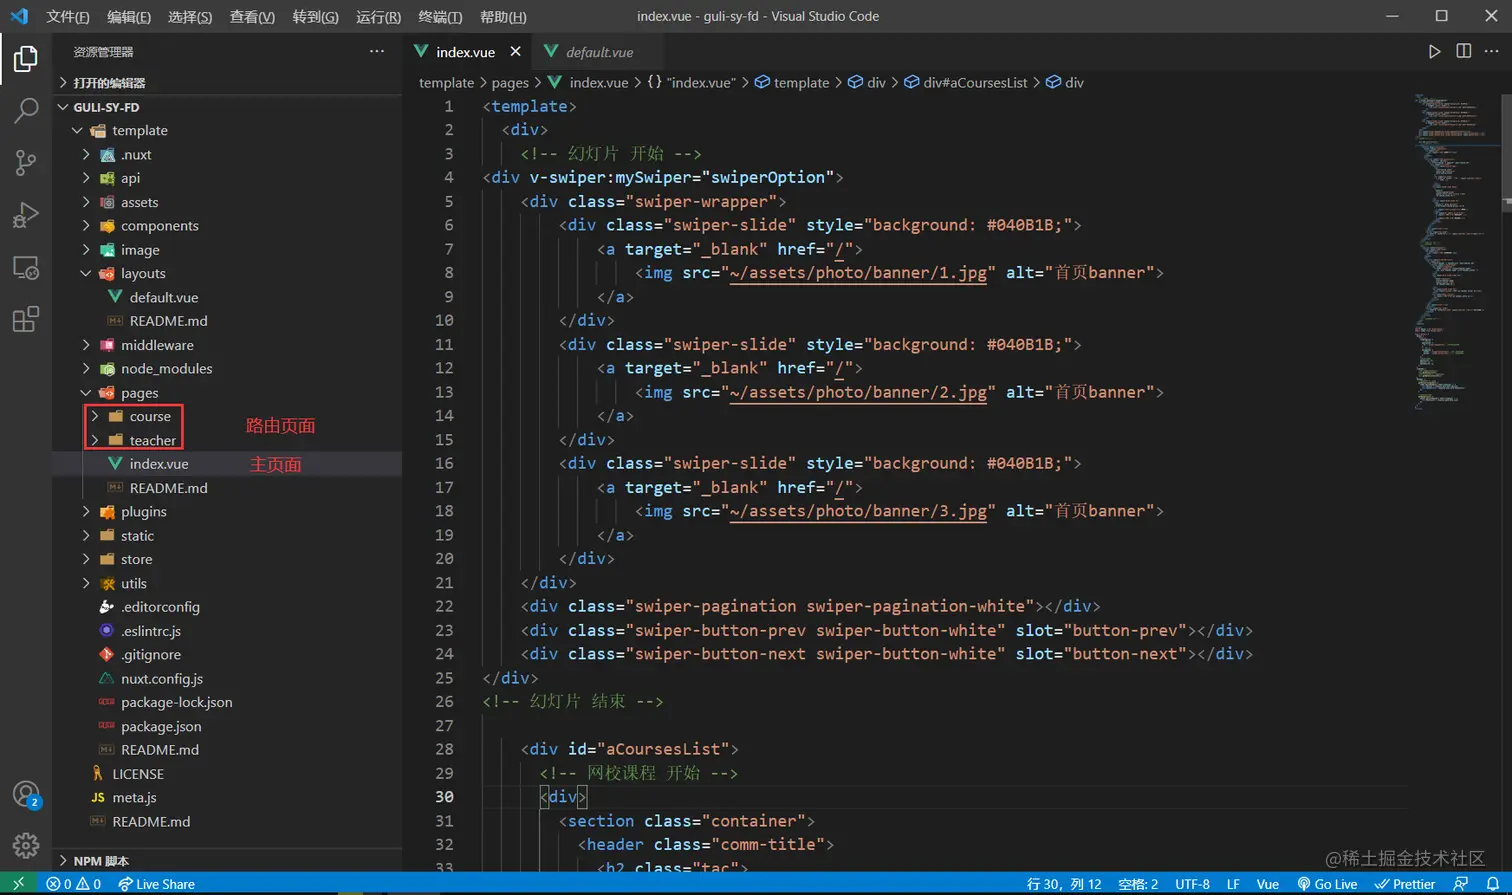Image resolution: width=1512 pixels, height=895 pixels.
Task: Open the Run and Debug view icon
Action: pos(26,214)
